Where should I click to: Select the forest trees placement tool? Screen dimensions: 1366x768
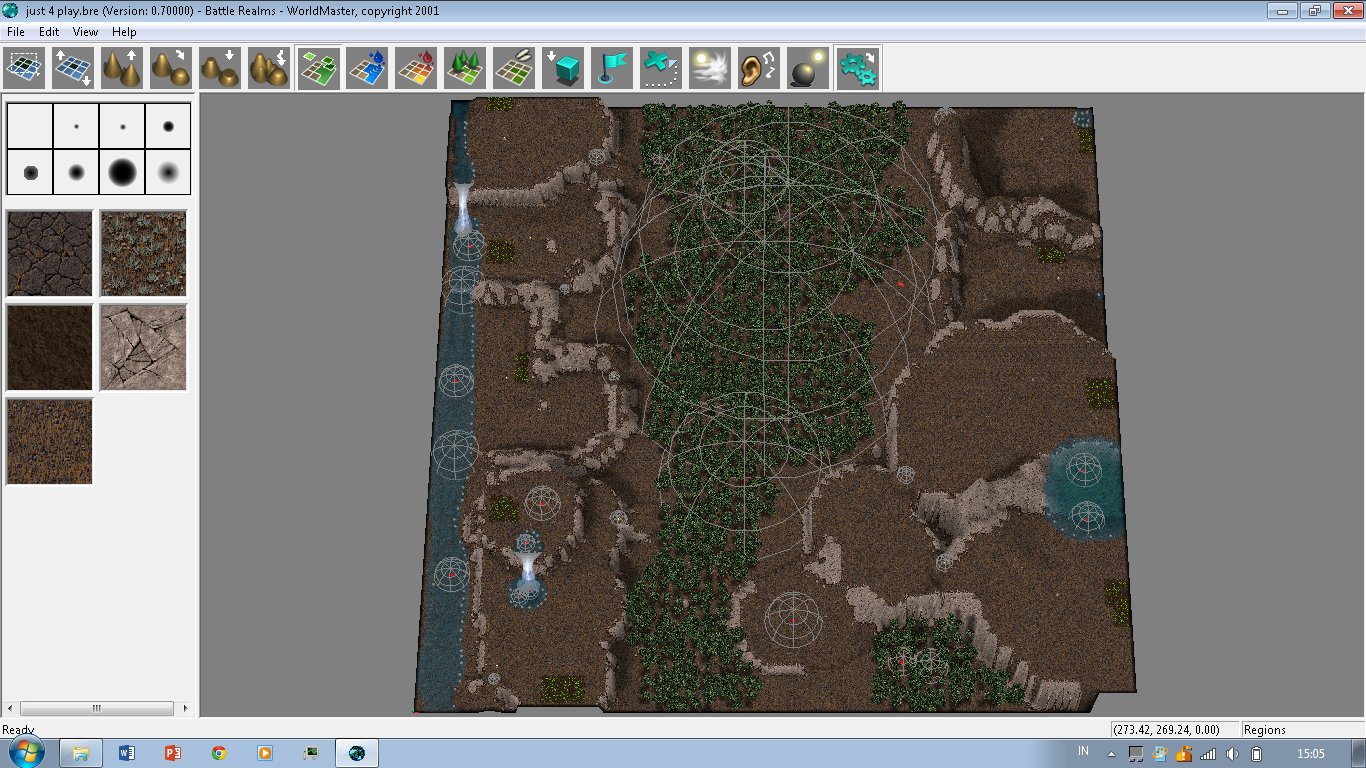[x=465, y=69]
